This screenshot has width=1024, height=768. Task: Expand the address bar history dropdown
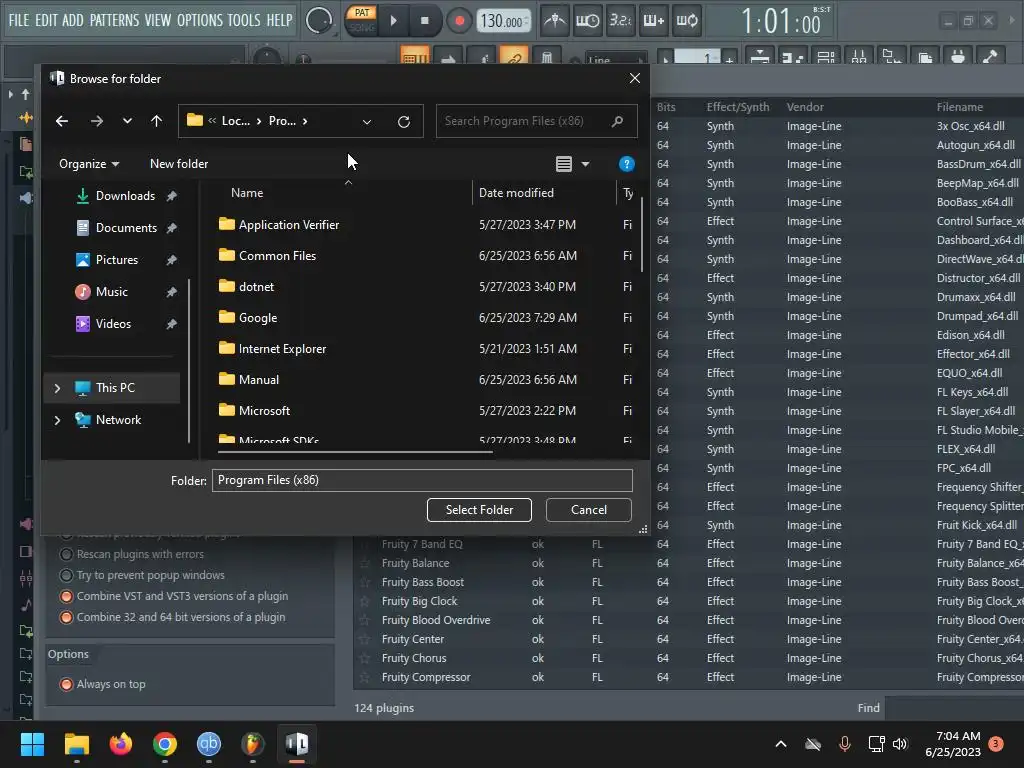pos(367,121)
